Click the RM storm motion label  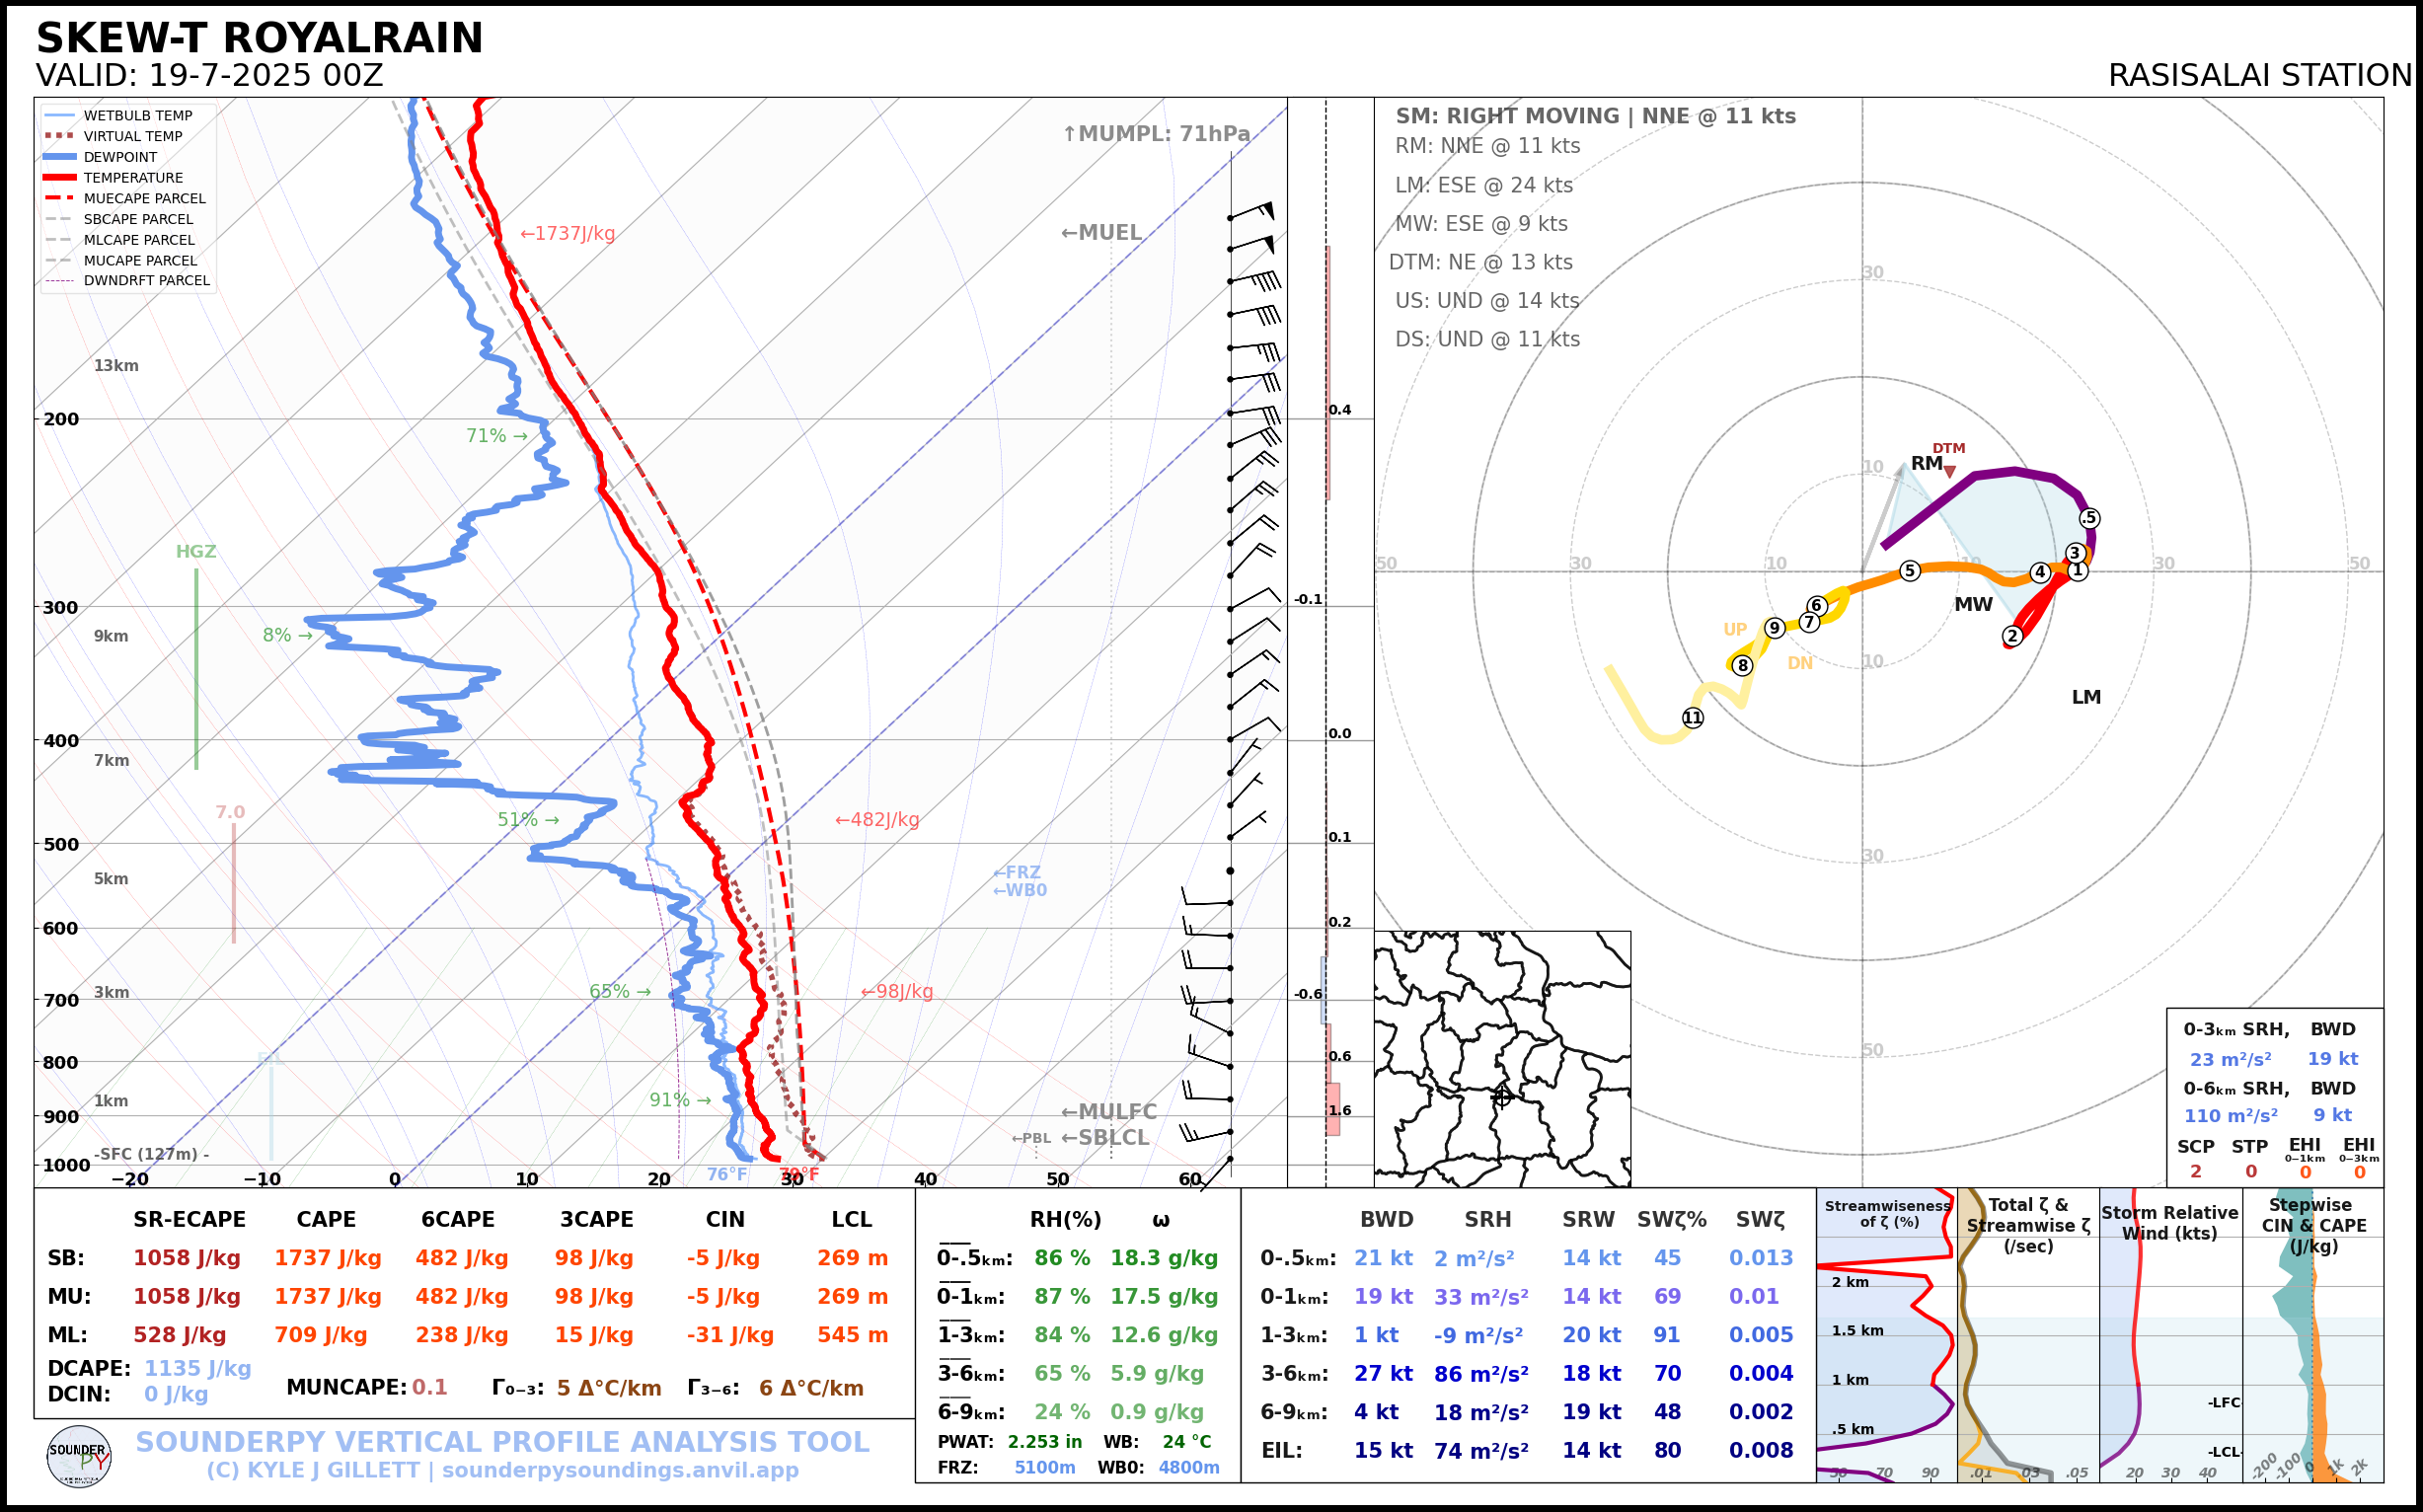(x=1926, y=463)
